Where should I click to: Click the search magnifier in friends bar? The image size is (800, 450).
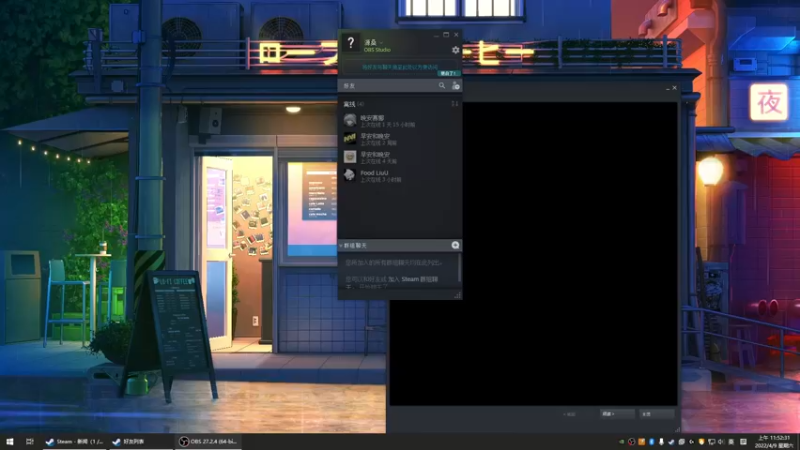tap(442, 86)
